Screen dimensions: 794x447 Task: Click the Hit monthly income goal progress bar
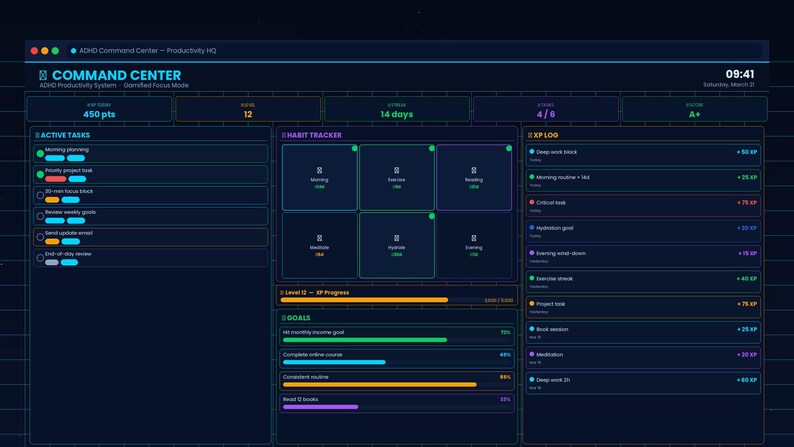[396, 340]
